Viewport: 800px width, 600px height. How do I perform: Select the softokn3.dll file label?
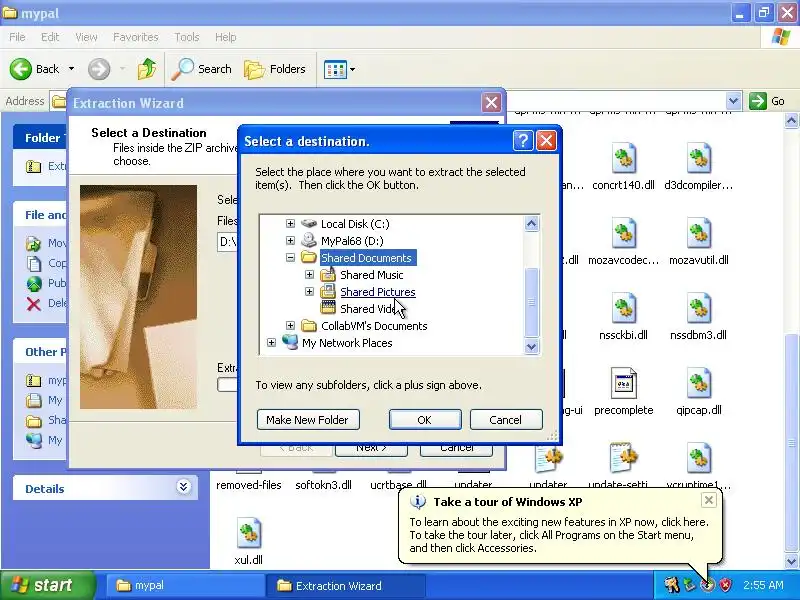pyautogui.click(x=323, y=485)
